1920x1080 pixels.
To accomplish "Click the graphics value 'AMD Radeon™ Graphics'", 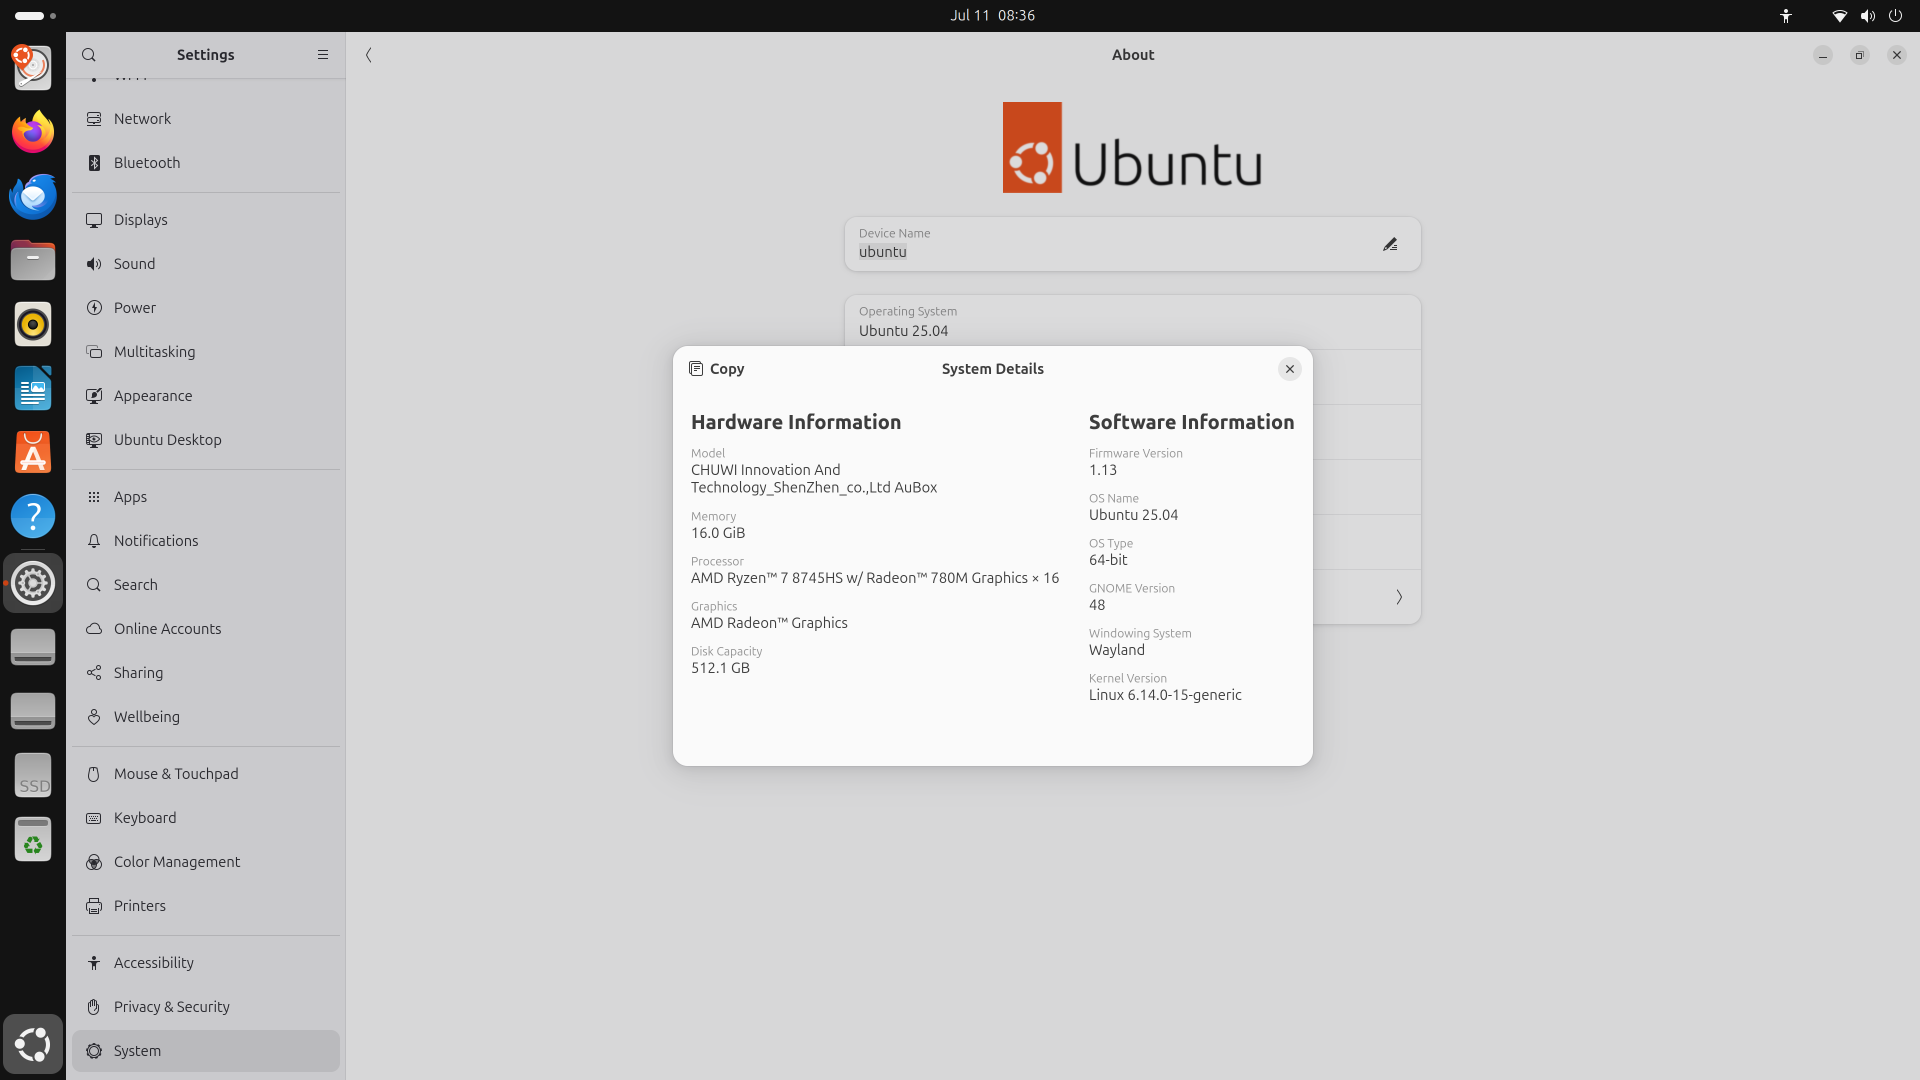I will pyautogui.click(x=769, y=623).
